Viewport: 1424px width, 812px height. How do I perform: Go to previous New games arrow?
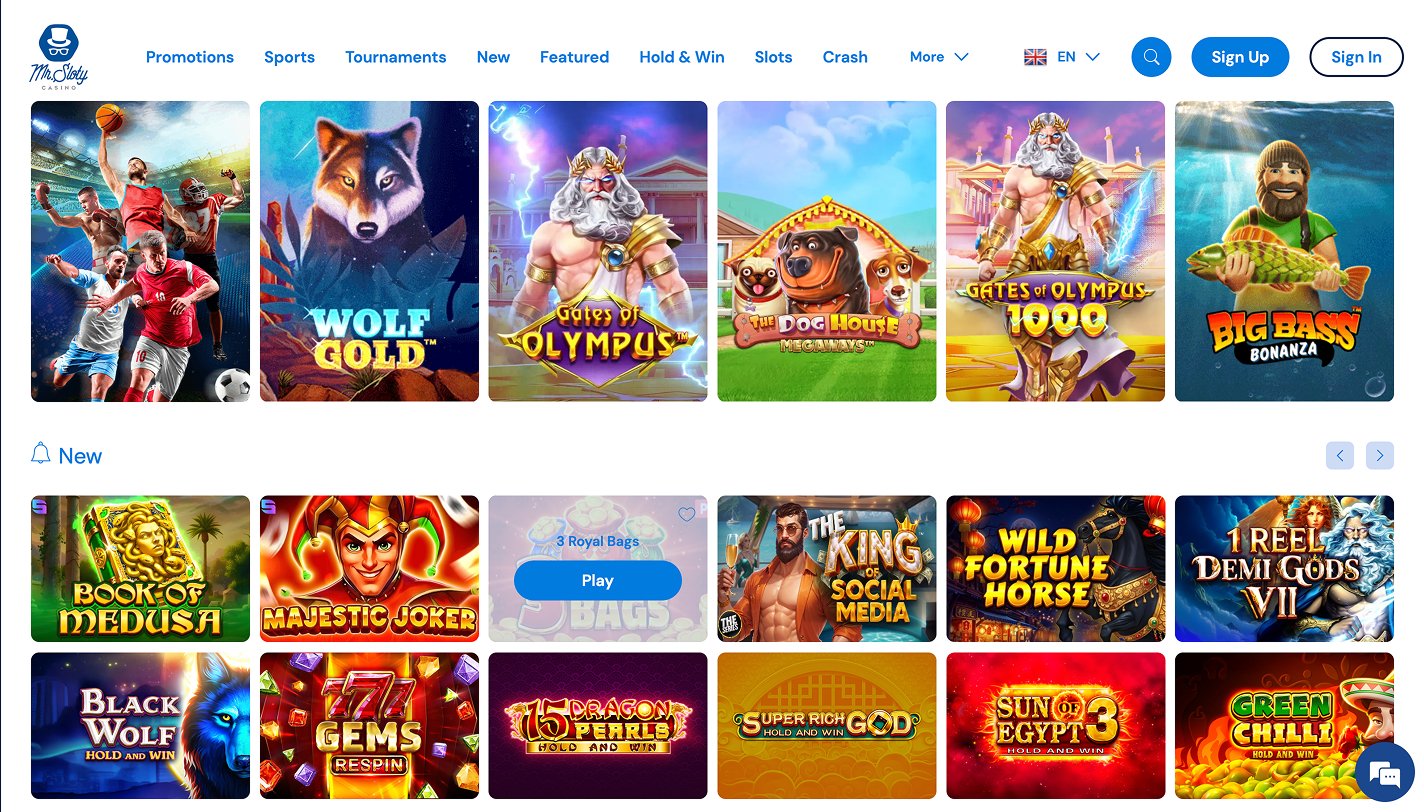coord(1340,456)
